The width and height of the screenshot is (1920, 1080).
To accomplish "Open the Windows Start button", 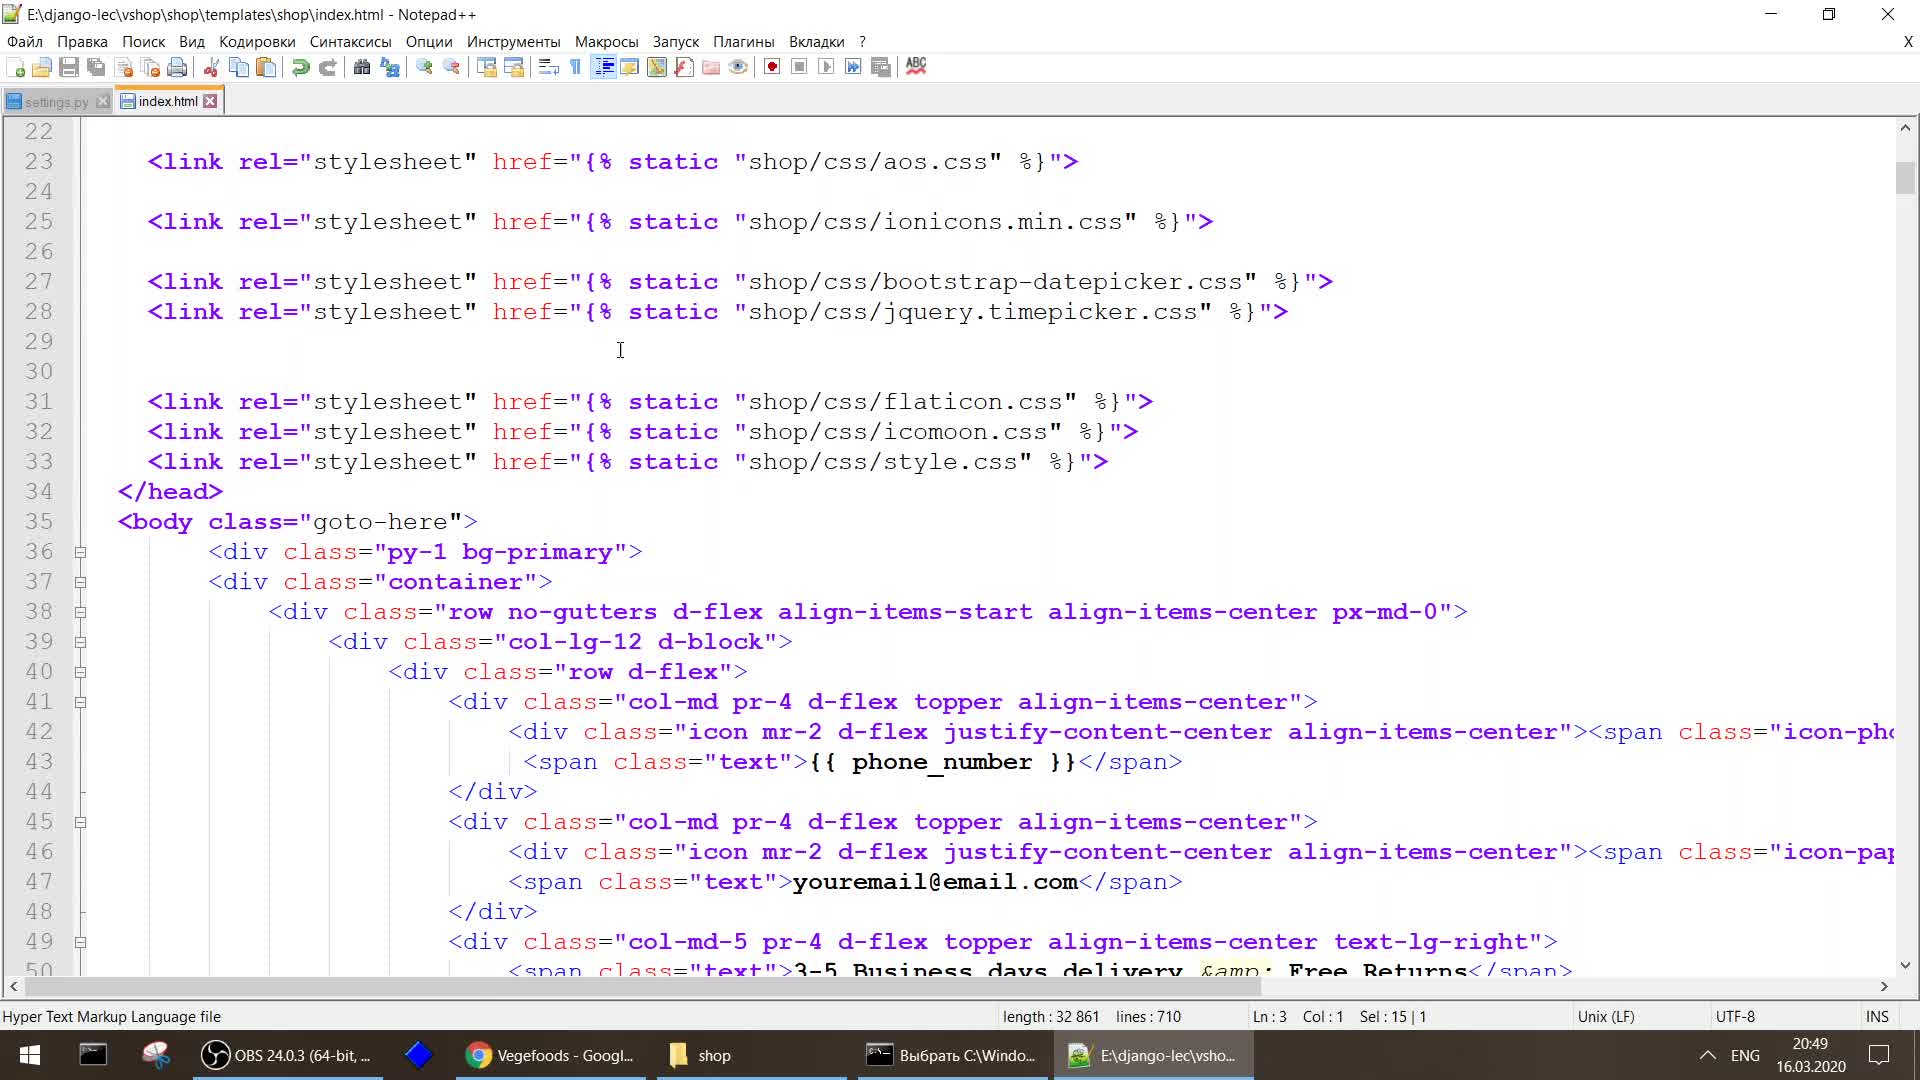I will 30,1055.
